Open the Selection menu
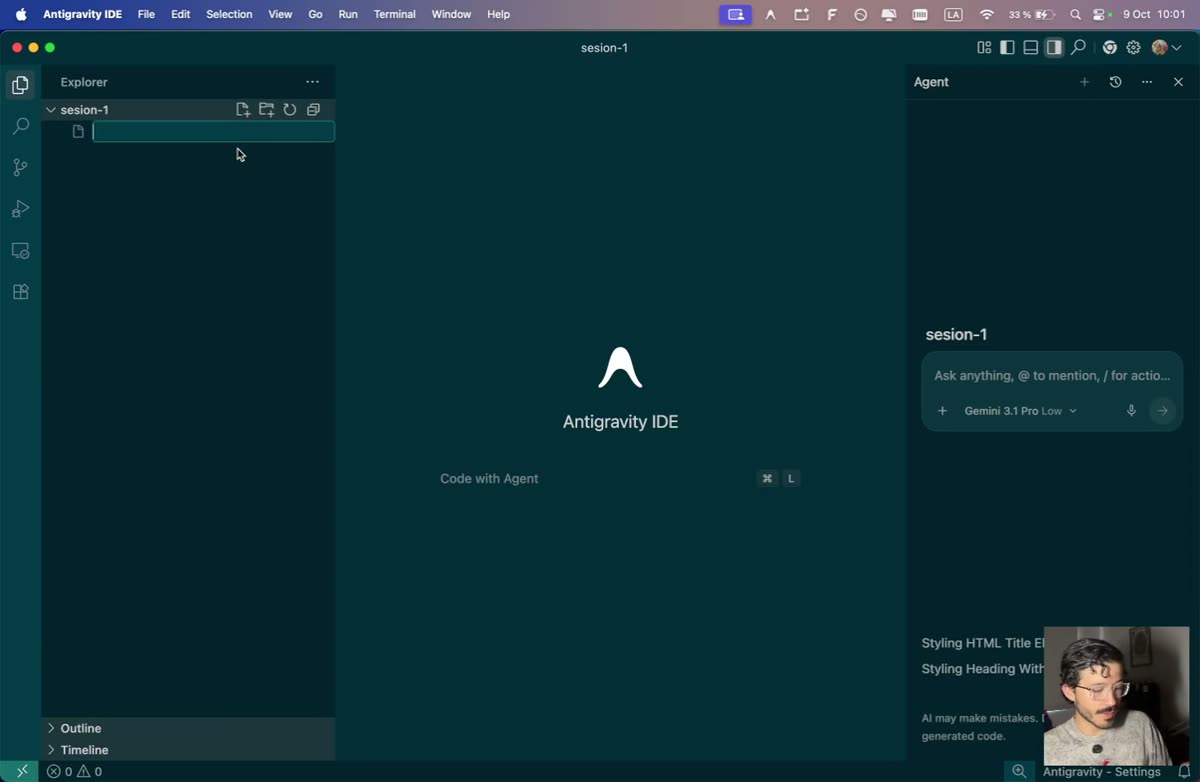Screen dimensions: 1200x782 (x=229, y=14)
